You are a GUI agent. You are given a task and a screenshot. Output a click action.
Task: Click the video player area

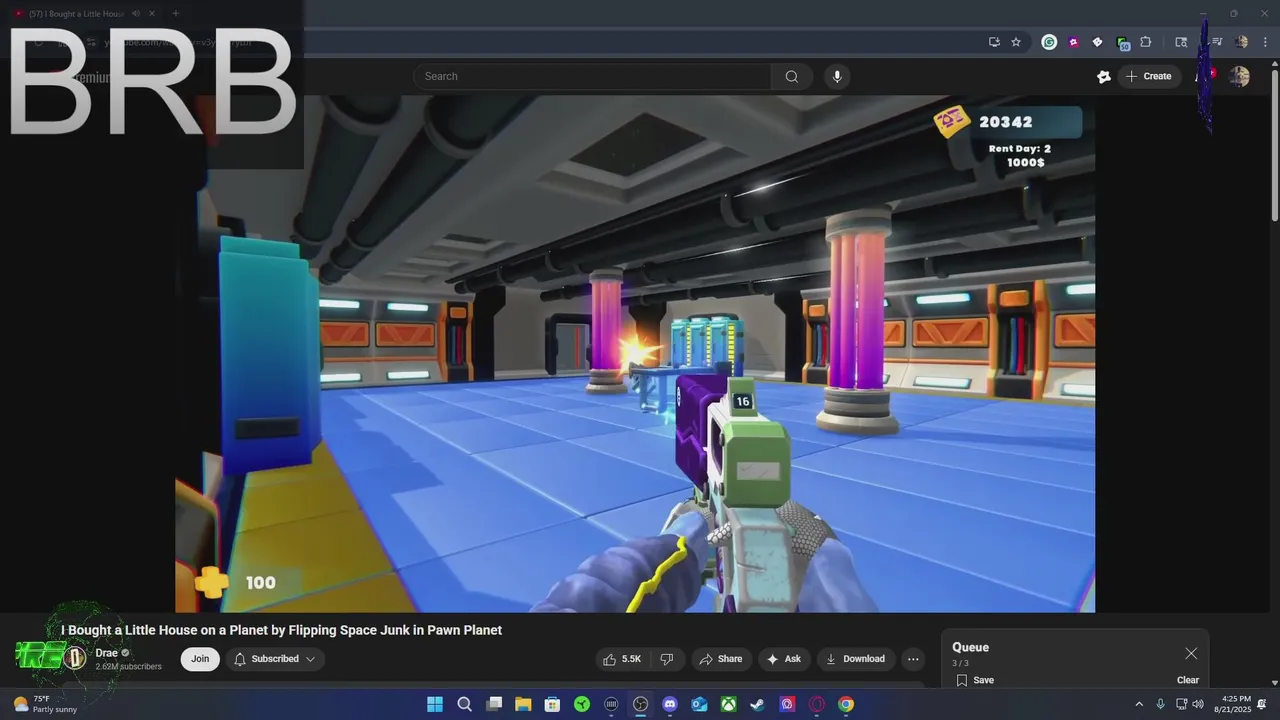coord(635,354)
